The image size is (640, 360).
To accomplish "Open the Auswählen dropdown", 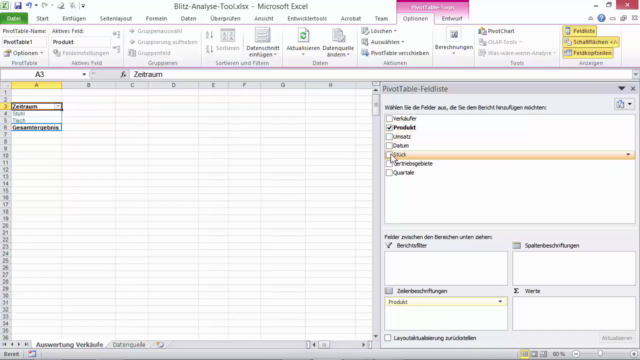I will (x=383, y=42).
